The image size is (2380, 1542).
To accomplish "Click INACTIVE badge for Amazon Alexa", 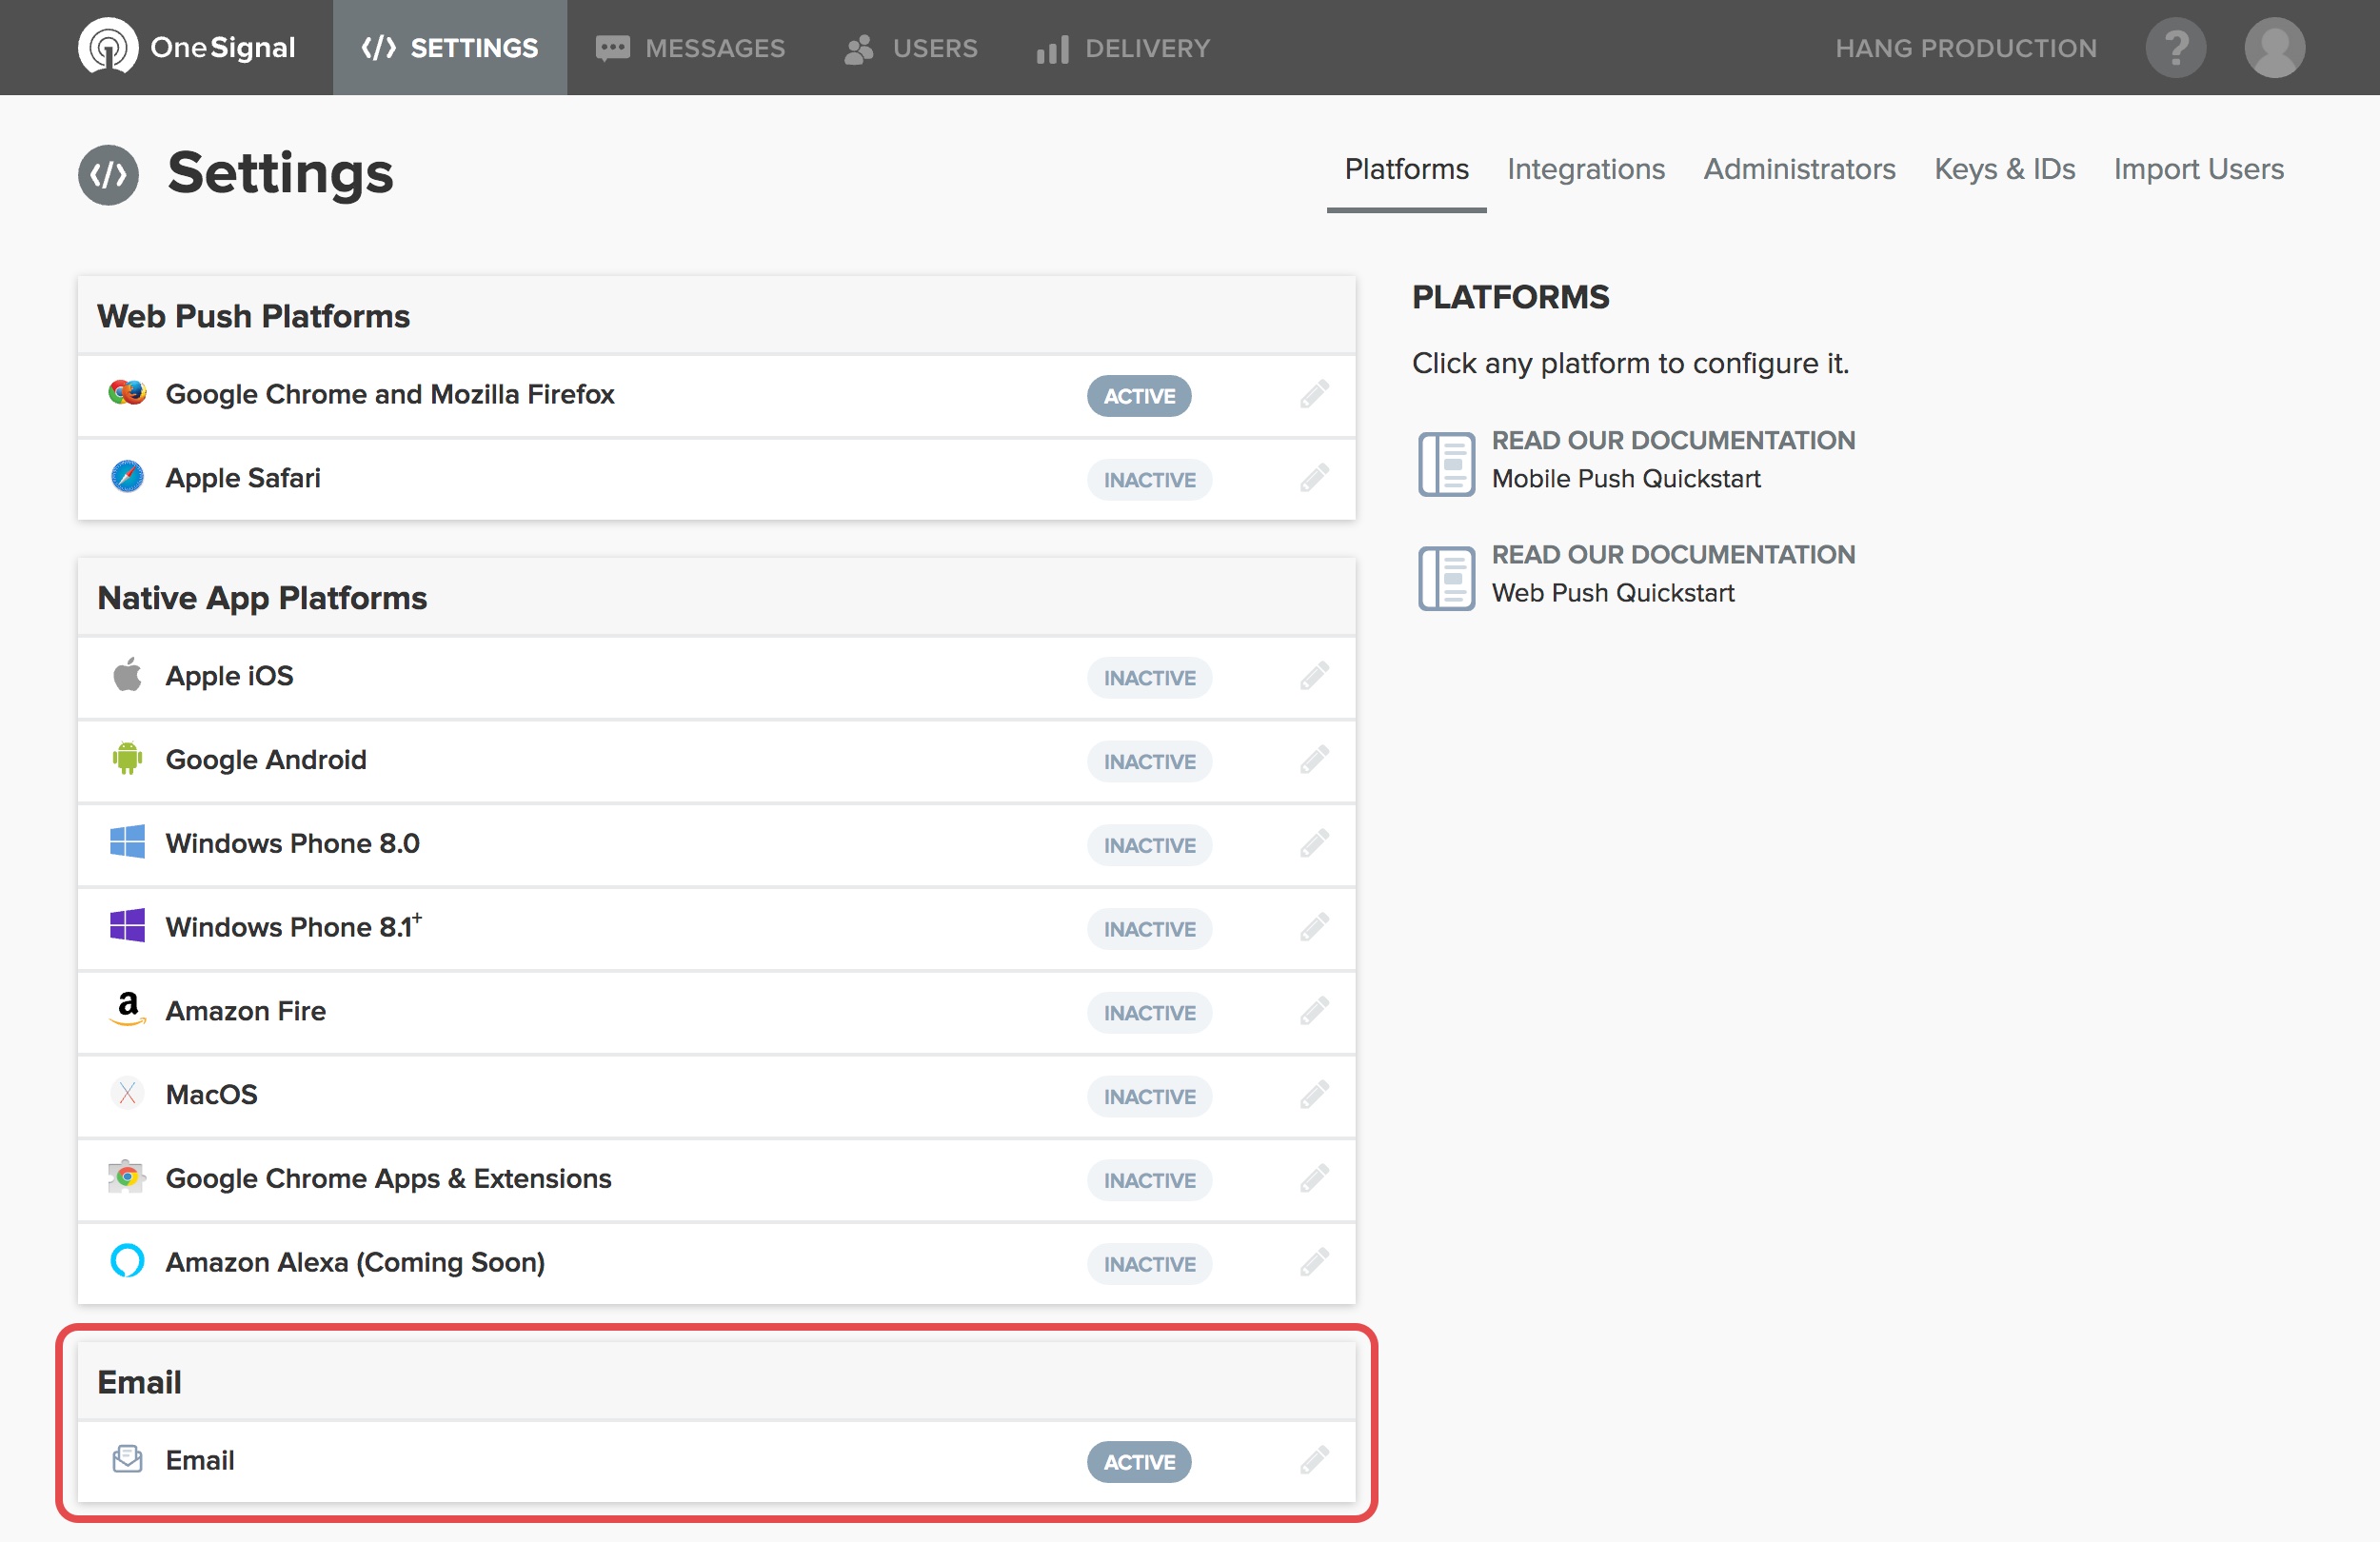I will click(1149, 1265).
